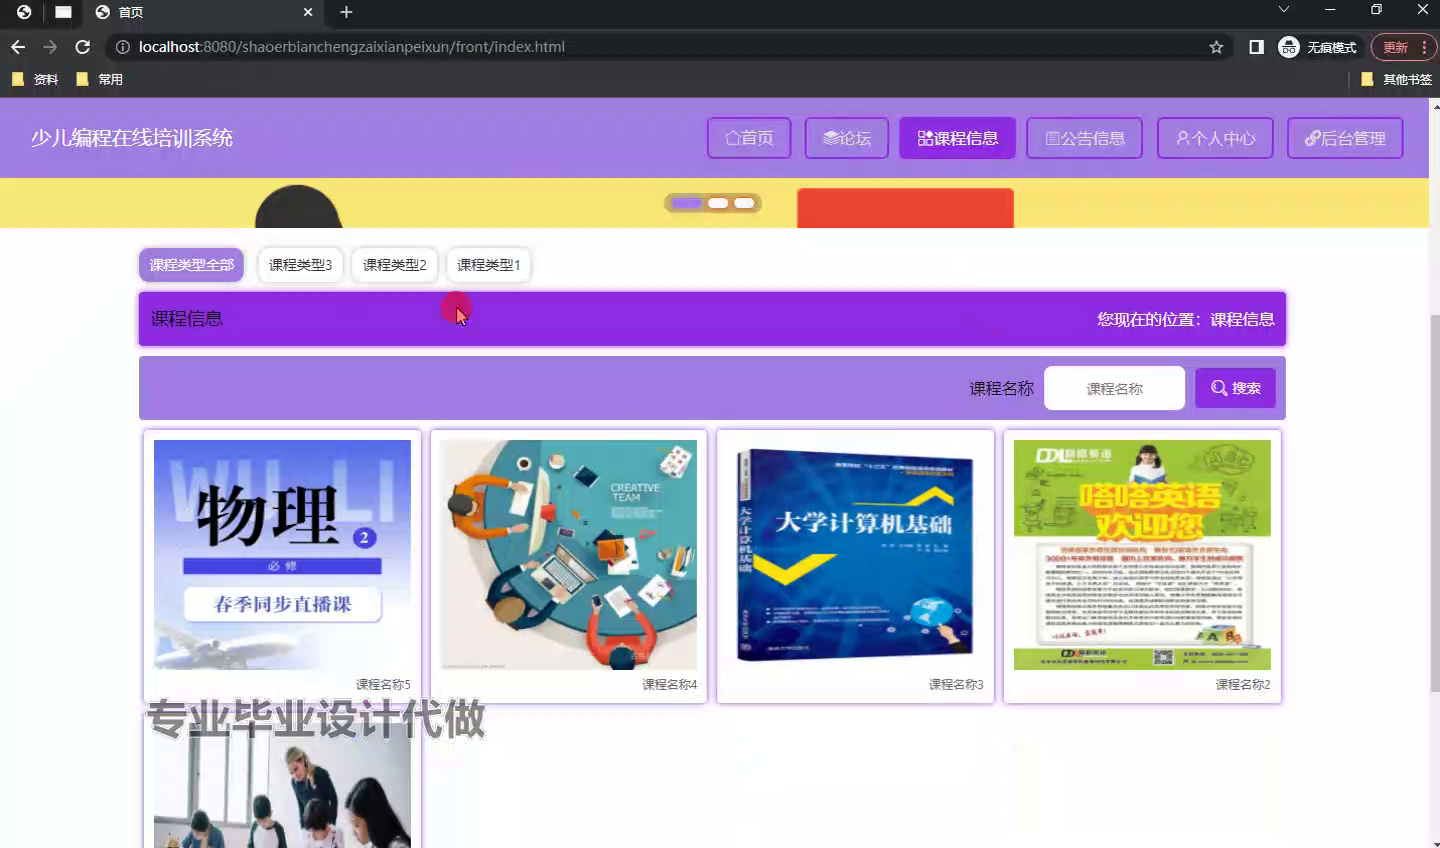
Task: Click the 课程名称2 label
Action: tap(1243, 685)
